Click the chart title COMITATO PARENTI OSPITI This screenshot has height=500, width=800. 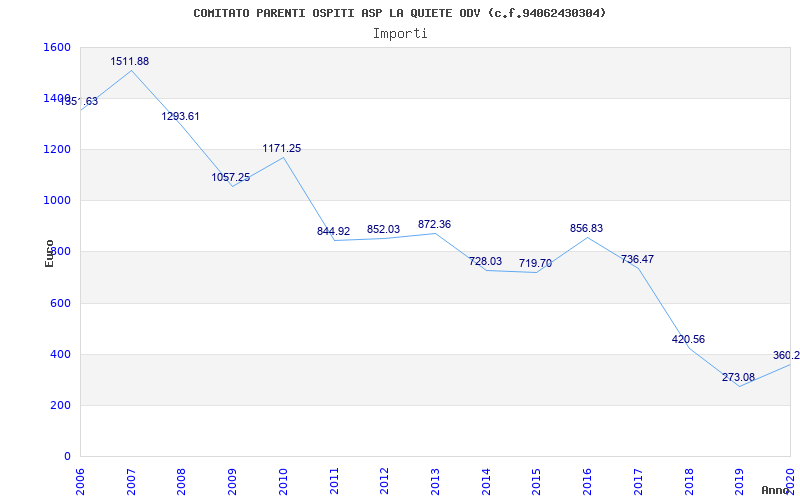[x=400, y=13]
